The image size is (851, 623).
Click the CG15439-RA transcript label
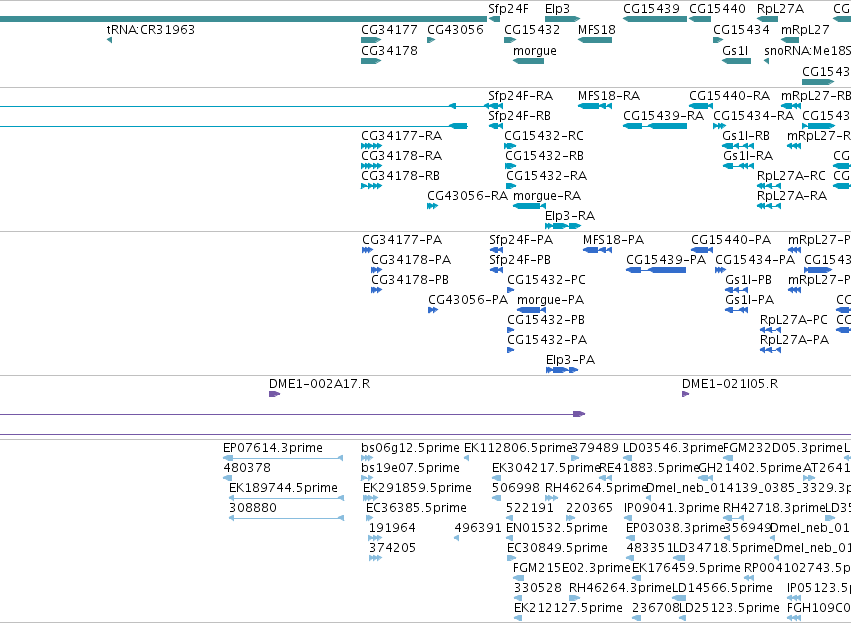pos(663,116)
